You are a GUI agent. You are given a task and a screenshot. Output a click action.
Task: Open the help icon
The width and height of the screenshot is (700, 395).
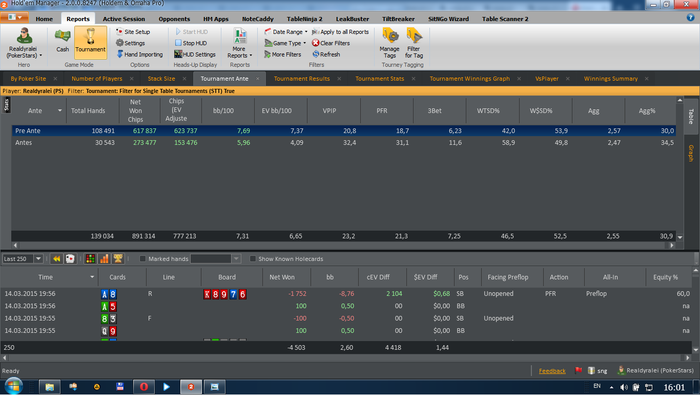click(690, 17)
